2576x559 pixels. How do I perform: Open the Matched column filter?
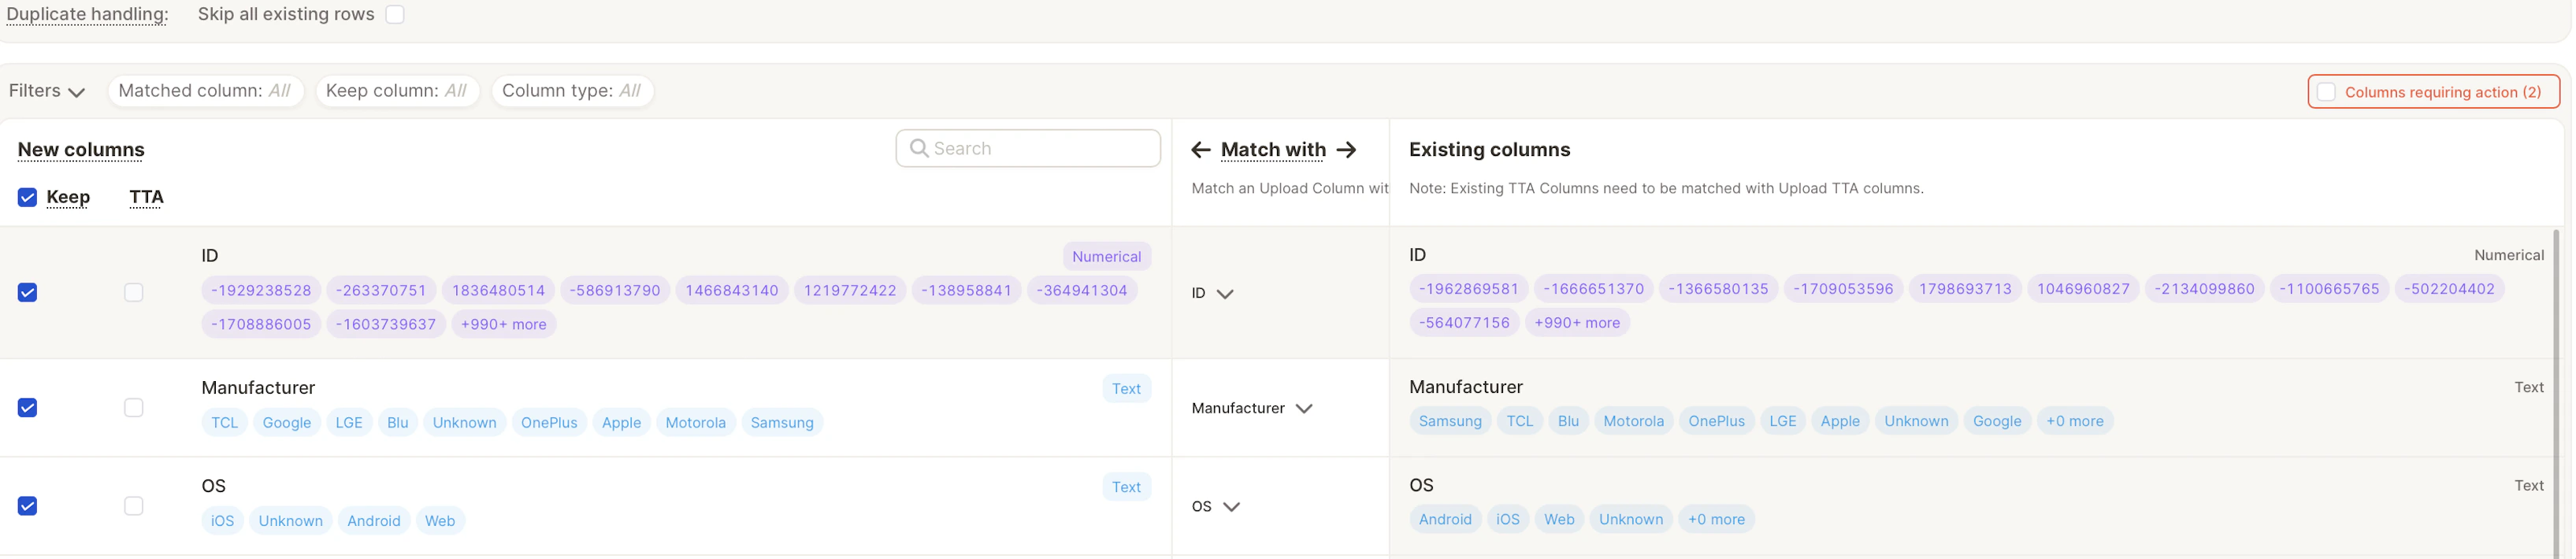[205, 91]
